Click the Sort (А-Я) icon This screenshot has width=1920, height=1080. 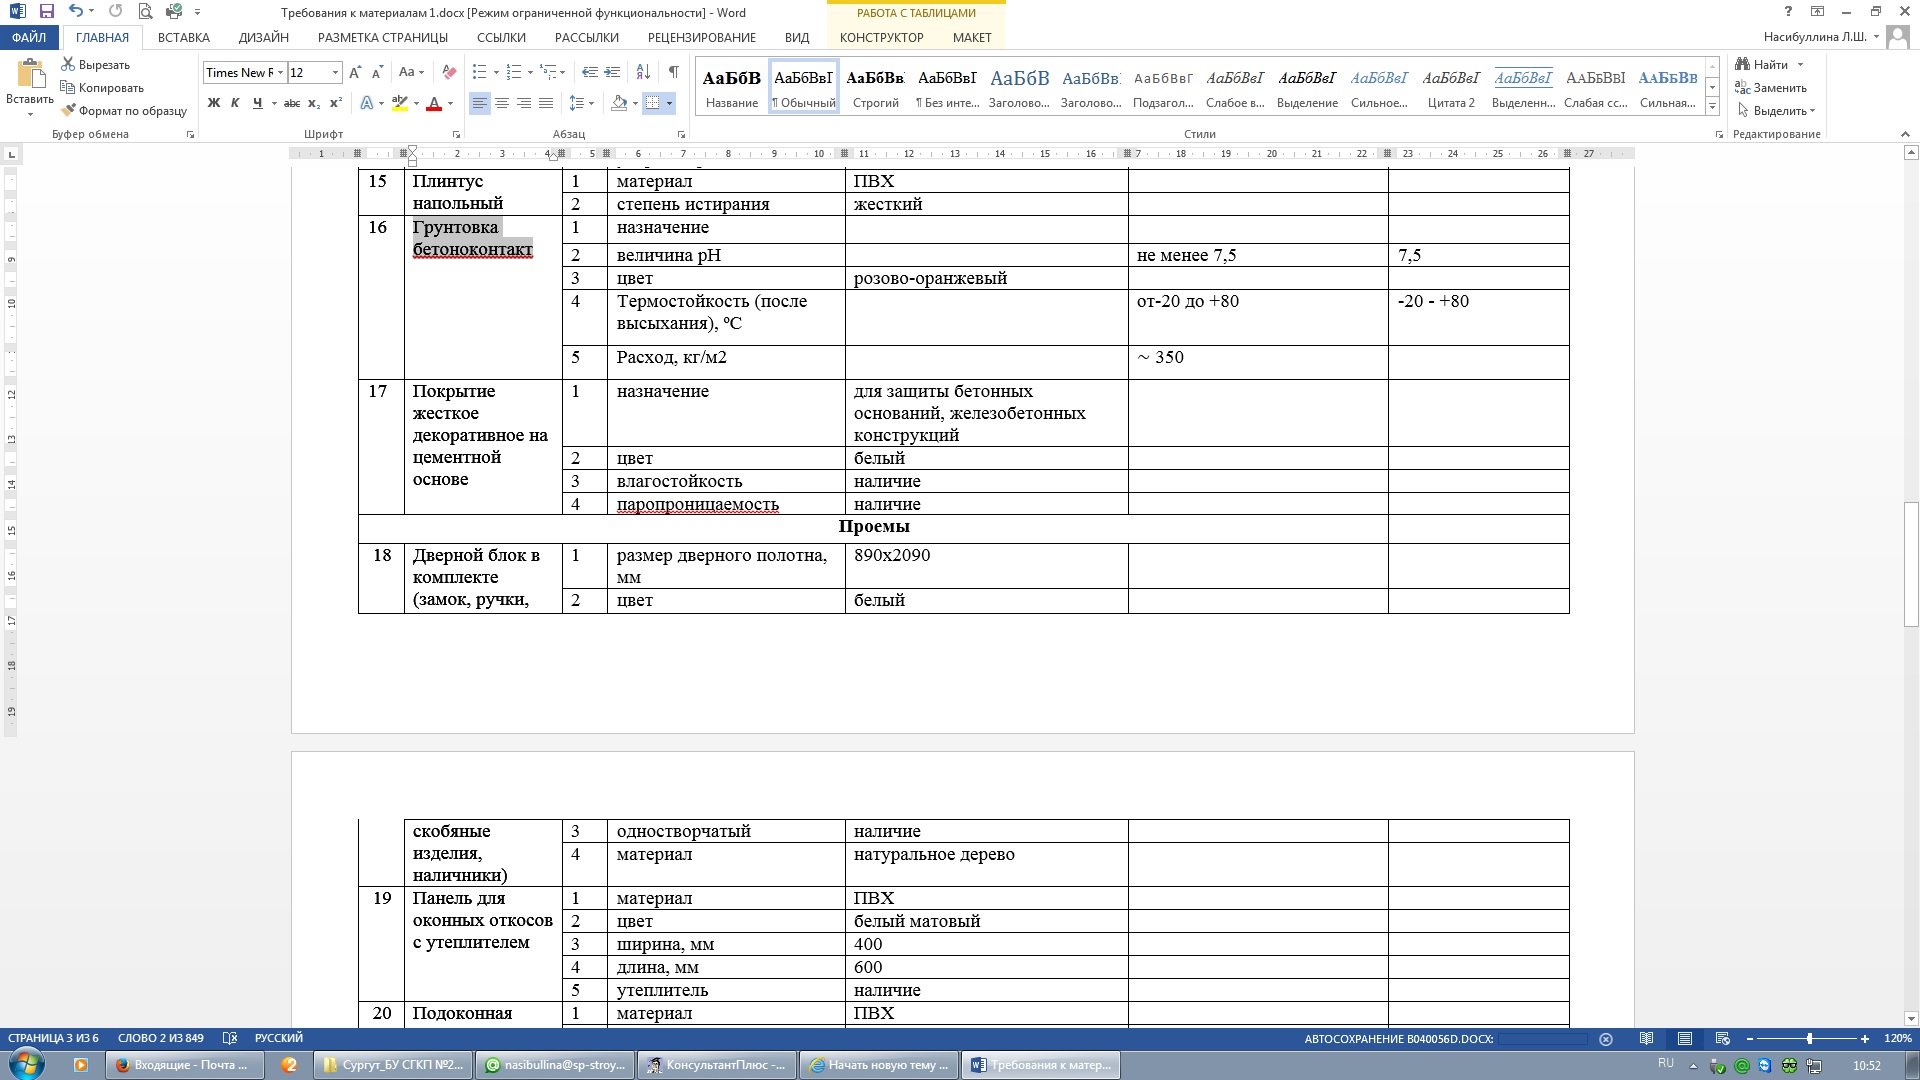click(643, 72)
